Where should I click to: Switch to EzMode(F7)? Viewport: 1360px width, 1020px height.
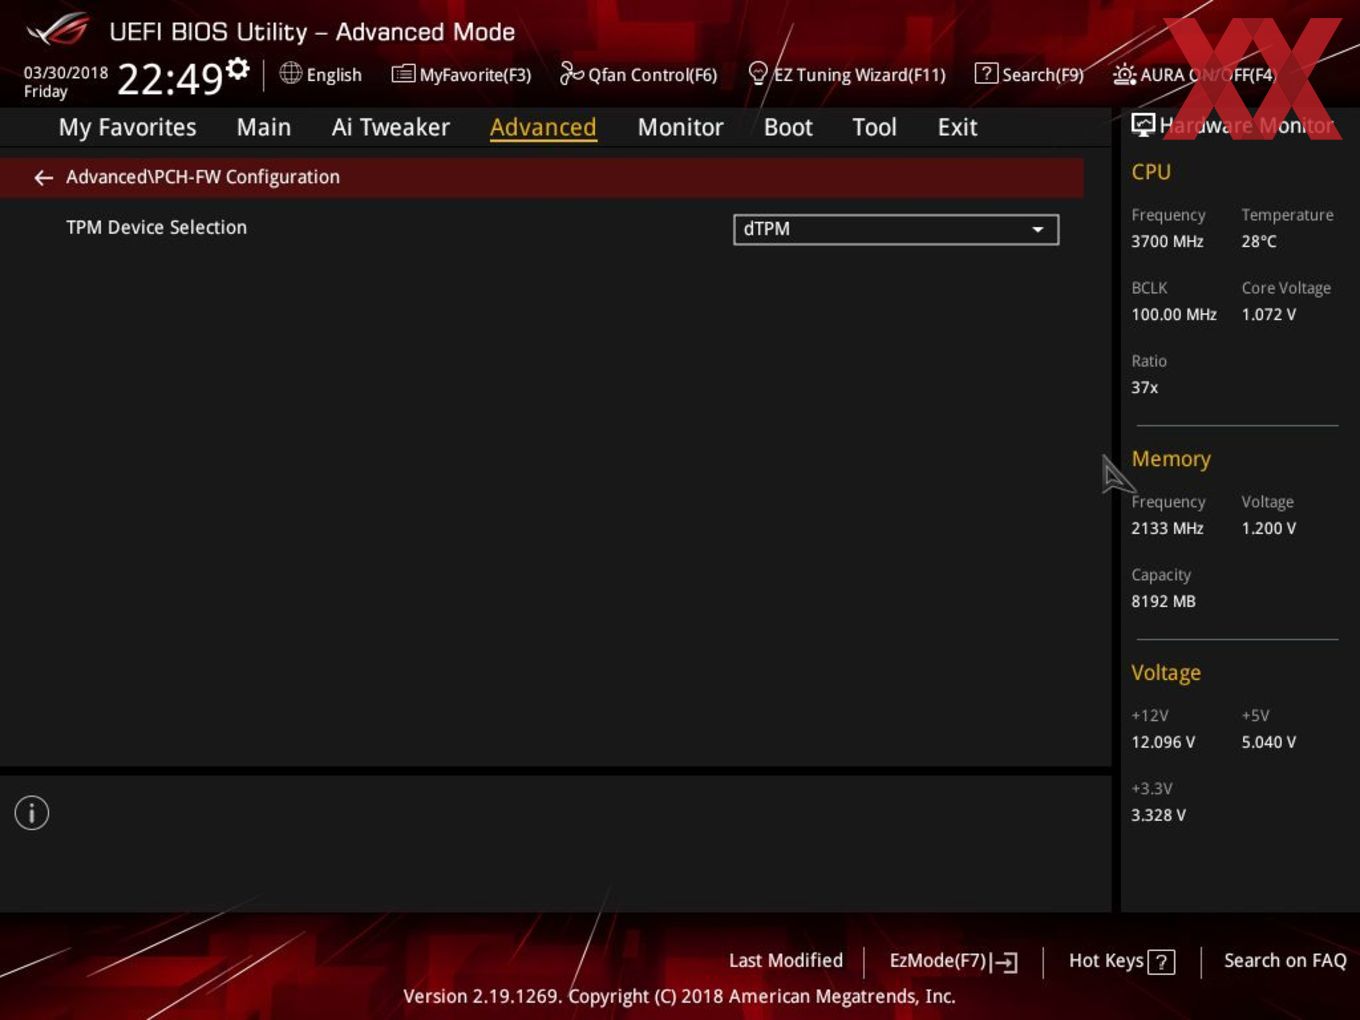[x=953, y=961]
